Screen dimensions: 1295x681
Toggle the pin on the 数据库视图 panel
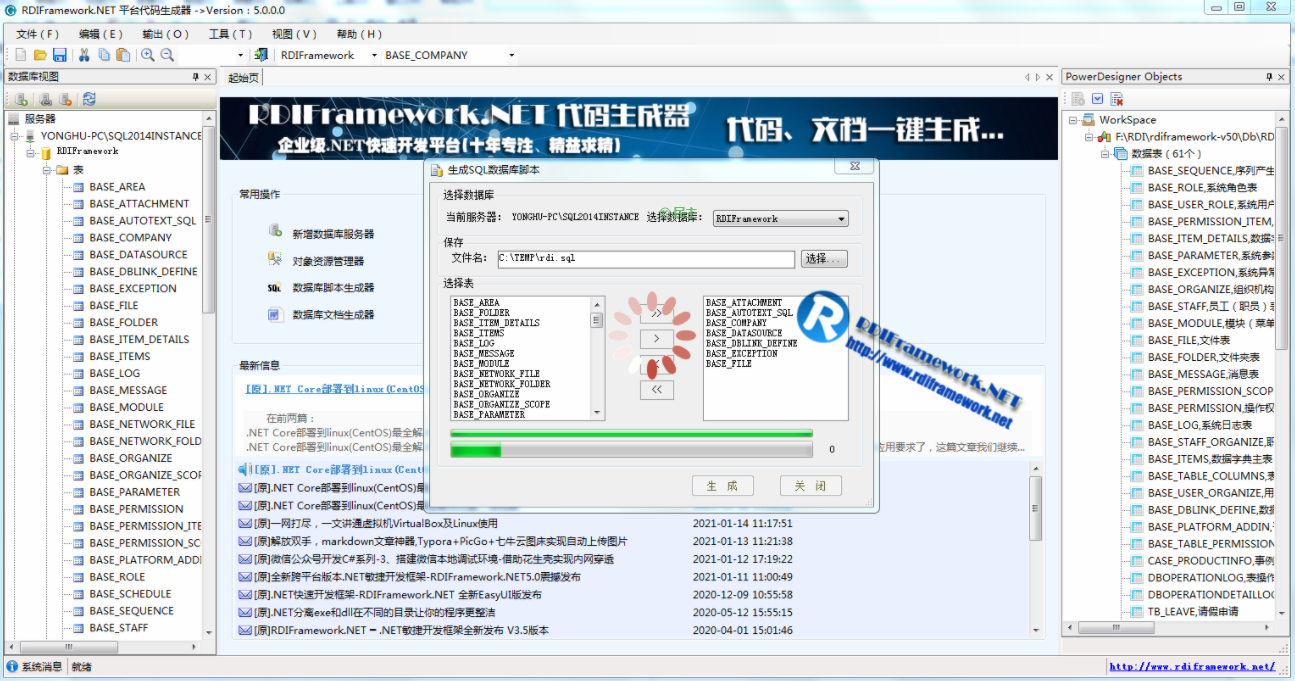[x=196, y=77]
